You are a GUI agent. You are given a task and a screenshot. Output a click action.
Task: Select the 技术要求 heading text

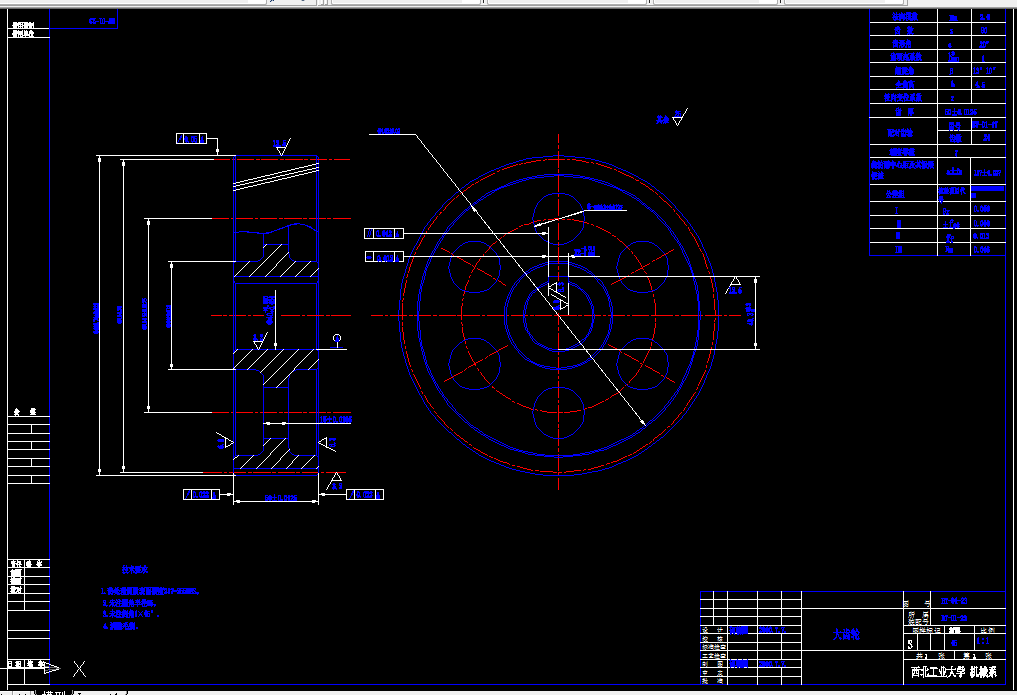pyautogui.click(x=135, y=569)
